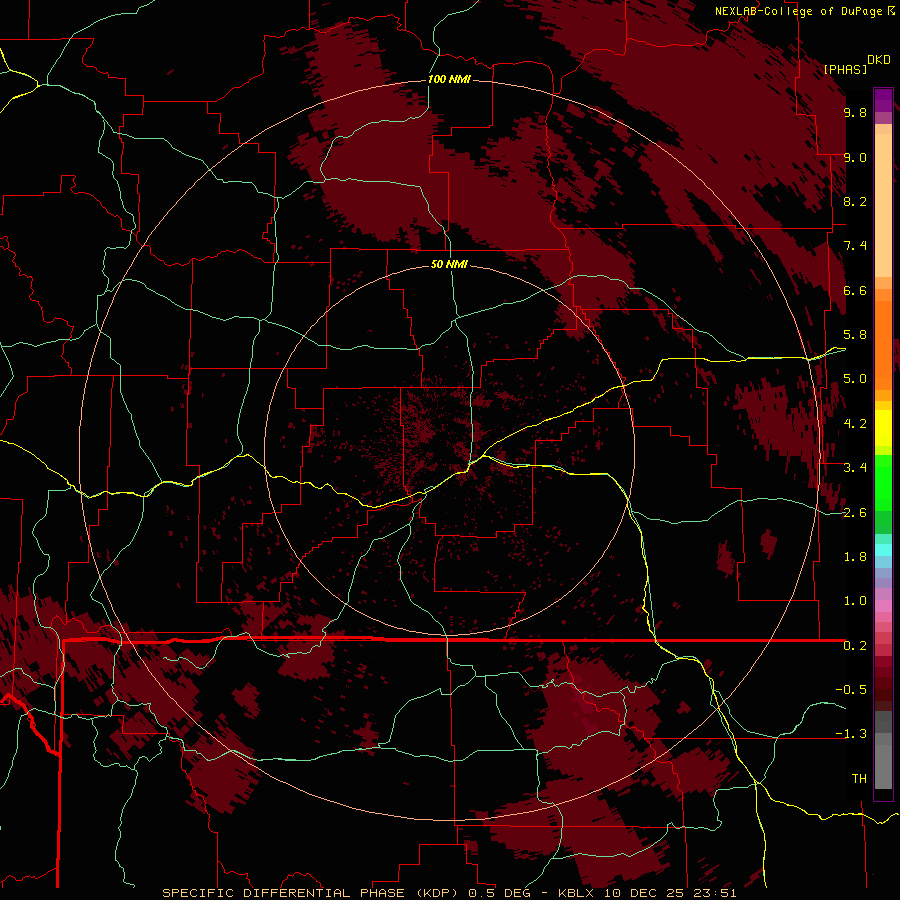The image size is (900, 900).
Task: Click the 4.2 value on the color scale
Action: pyautogui.click(x=855, y=424)
